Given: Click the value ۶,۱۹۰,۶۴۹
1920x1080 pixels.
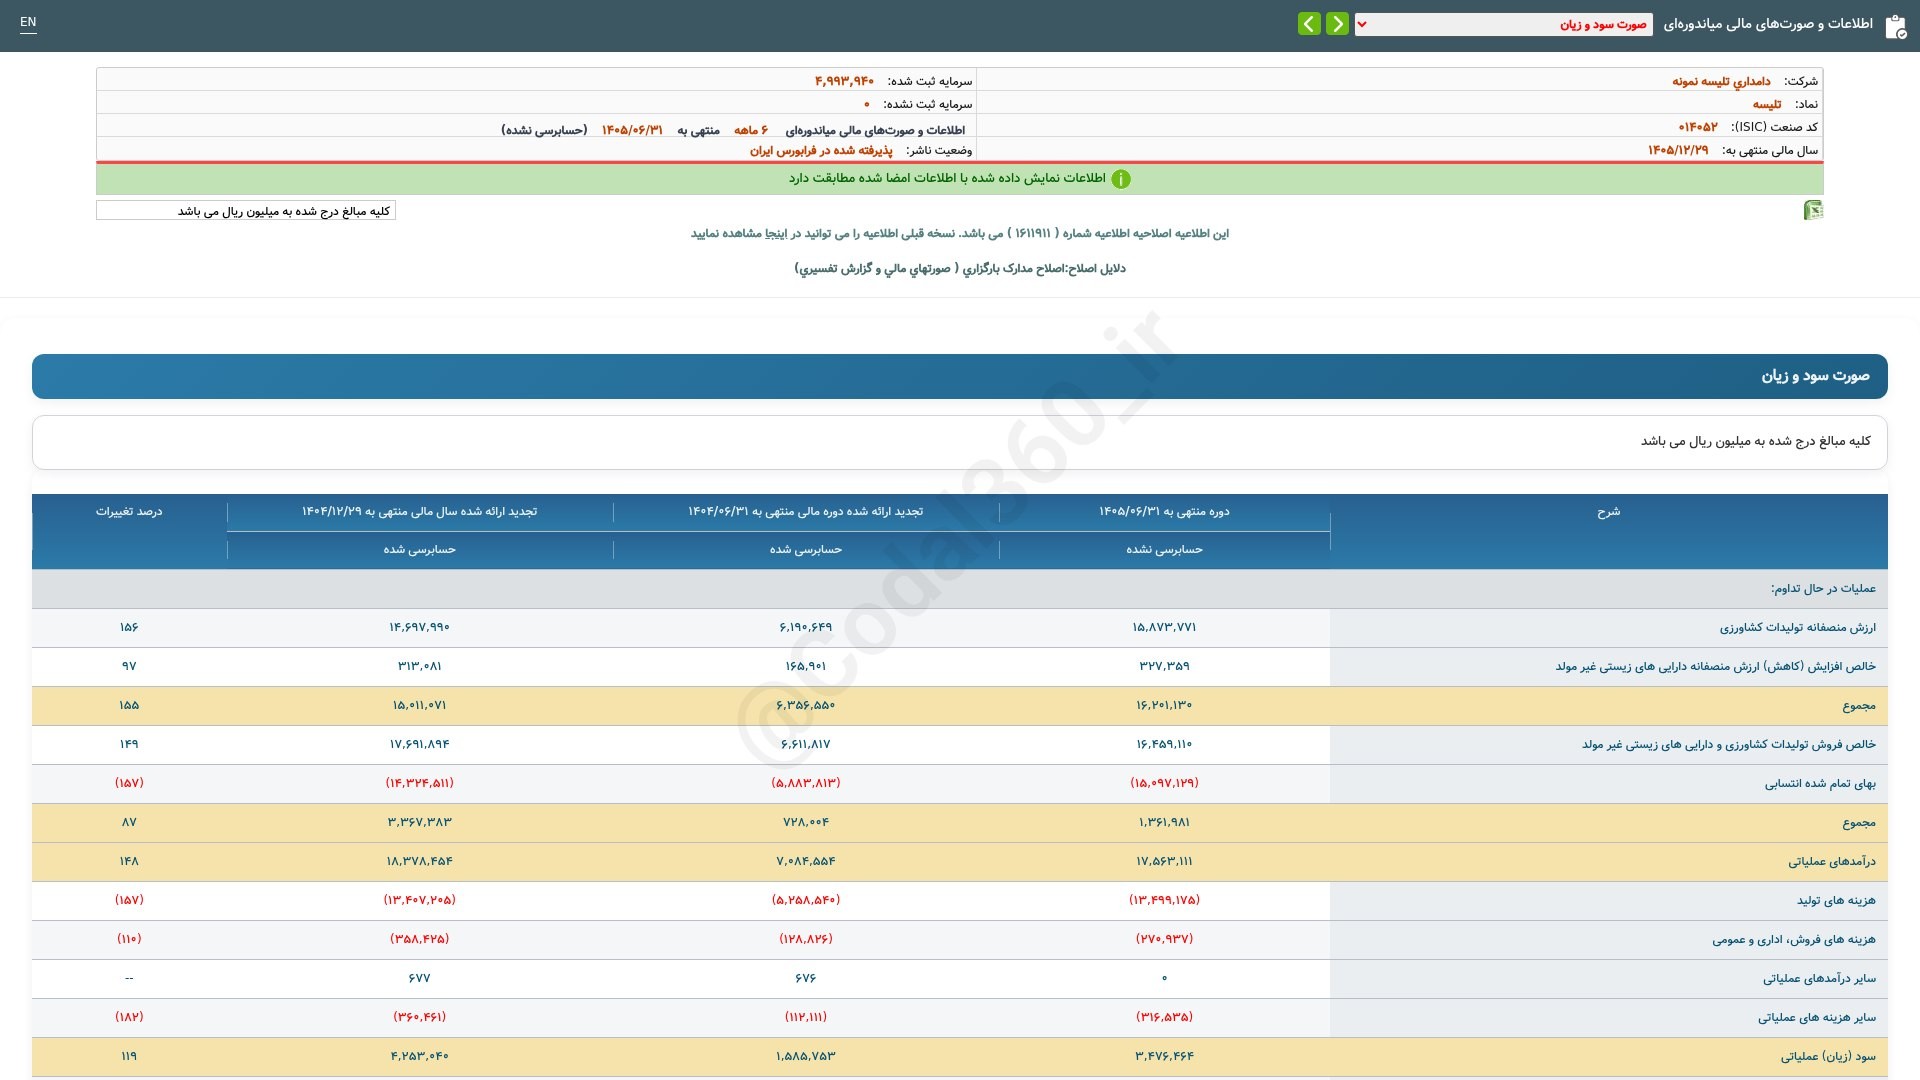Looking at the screenshot, I should (805, 627).
